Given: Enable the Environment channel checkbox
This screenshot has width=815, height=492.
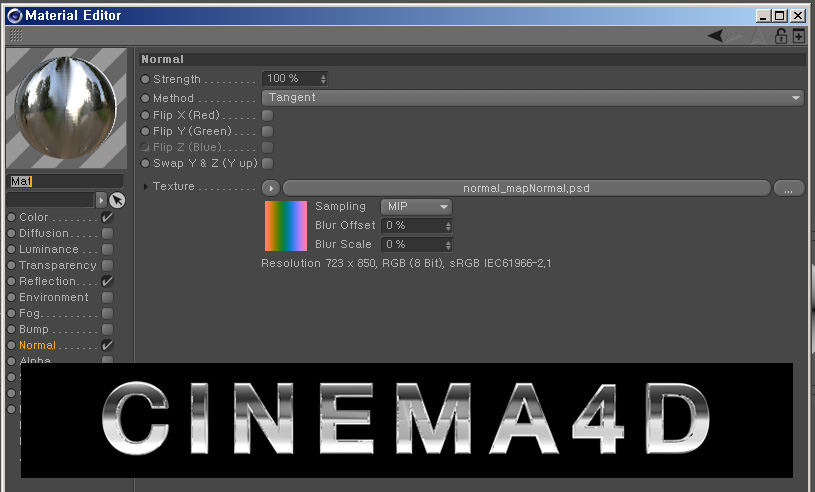Looking at the screenshot, I should [x=108, y=297].
